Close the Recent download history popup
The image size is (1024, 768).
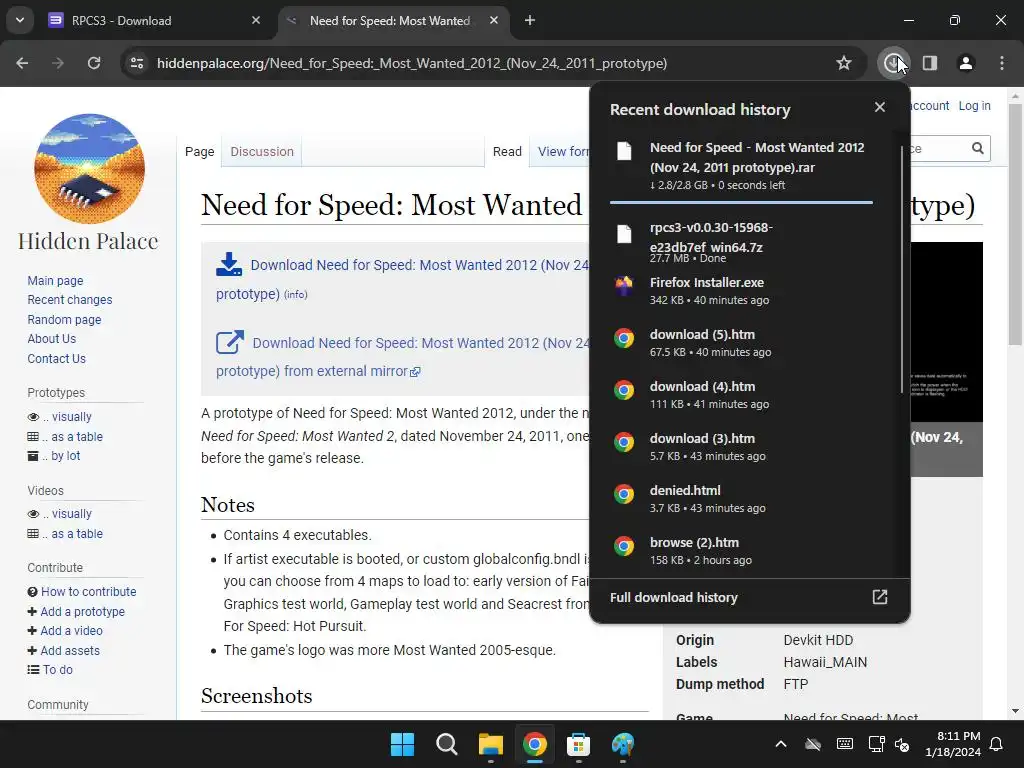coord(880,107)
